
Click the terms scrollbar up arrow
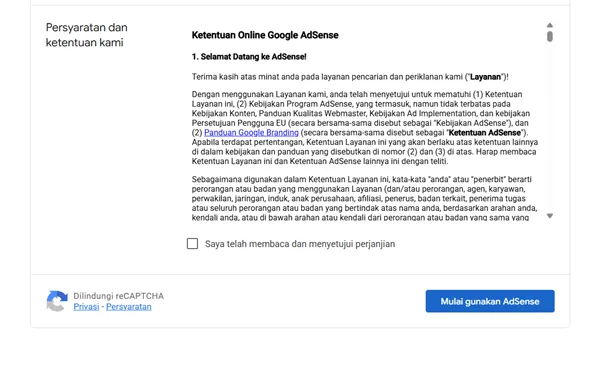550,25
